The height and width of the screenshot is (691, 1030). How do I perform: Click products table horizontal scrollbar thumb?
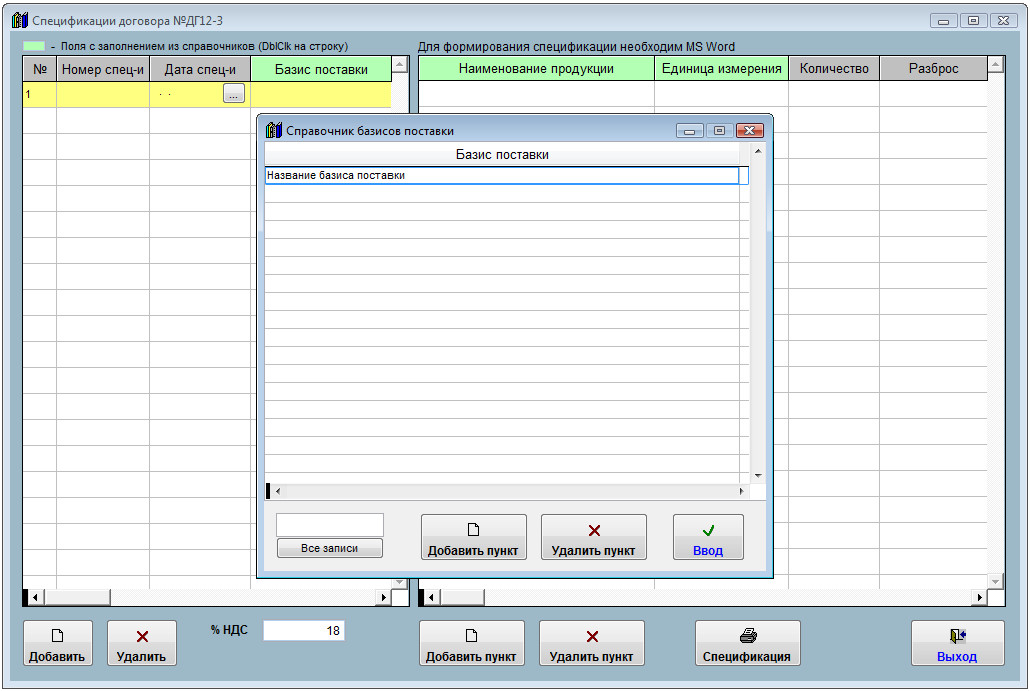[462, 597]
